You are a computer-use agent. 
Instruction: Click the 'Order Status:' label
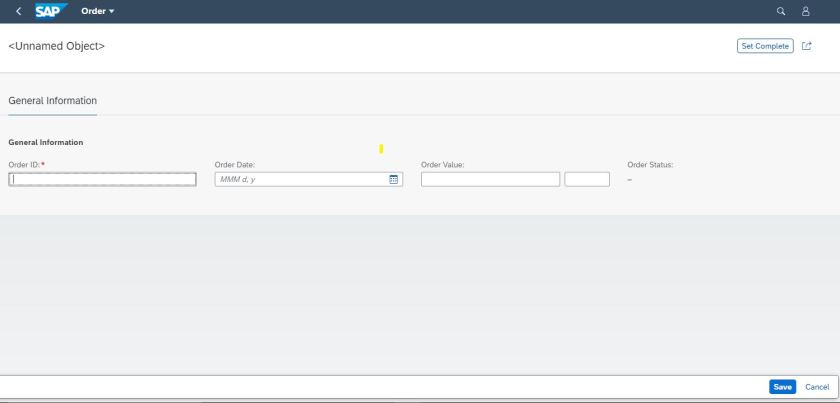click(x=650, y=165)
